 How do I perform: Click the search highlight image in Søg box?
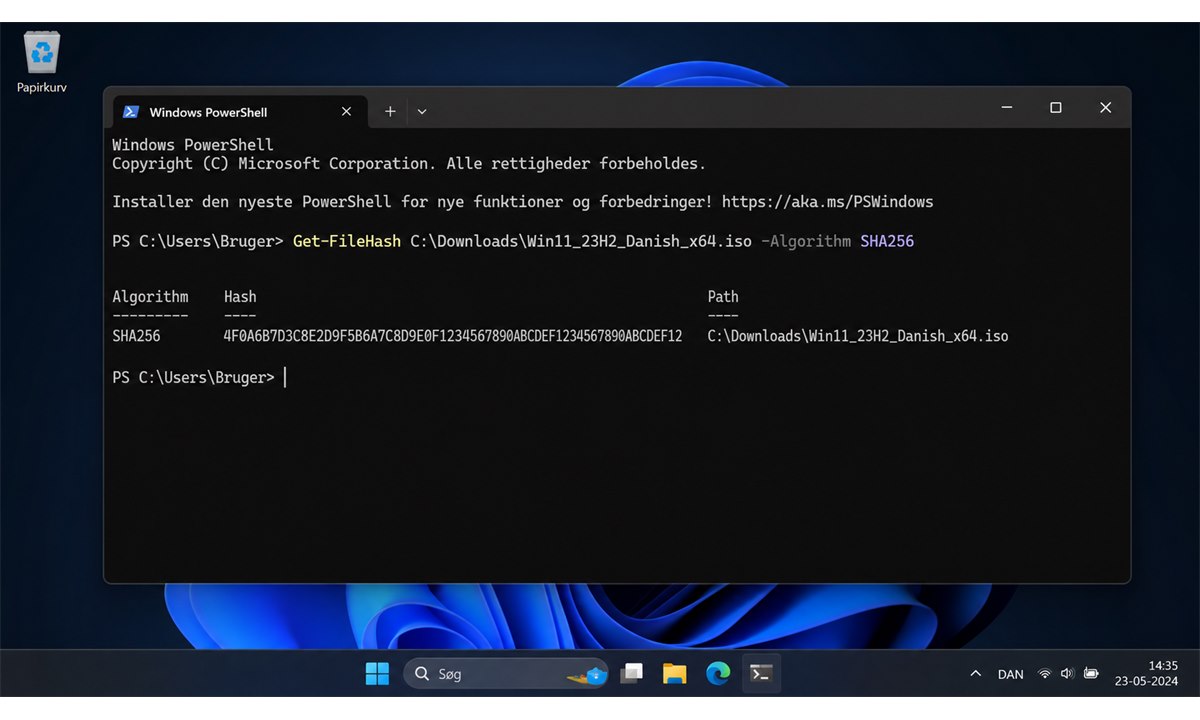click(587, 674)
